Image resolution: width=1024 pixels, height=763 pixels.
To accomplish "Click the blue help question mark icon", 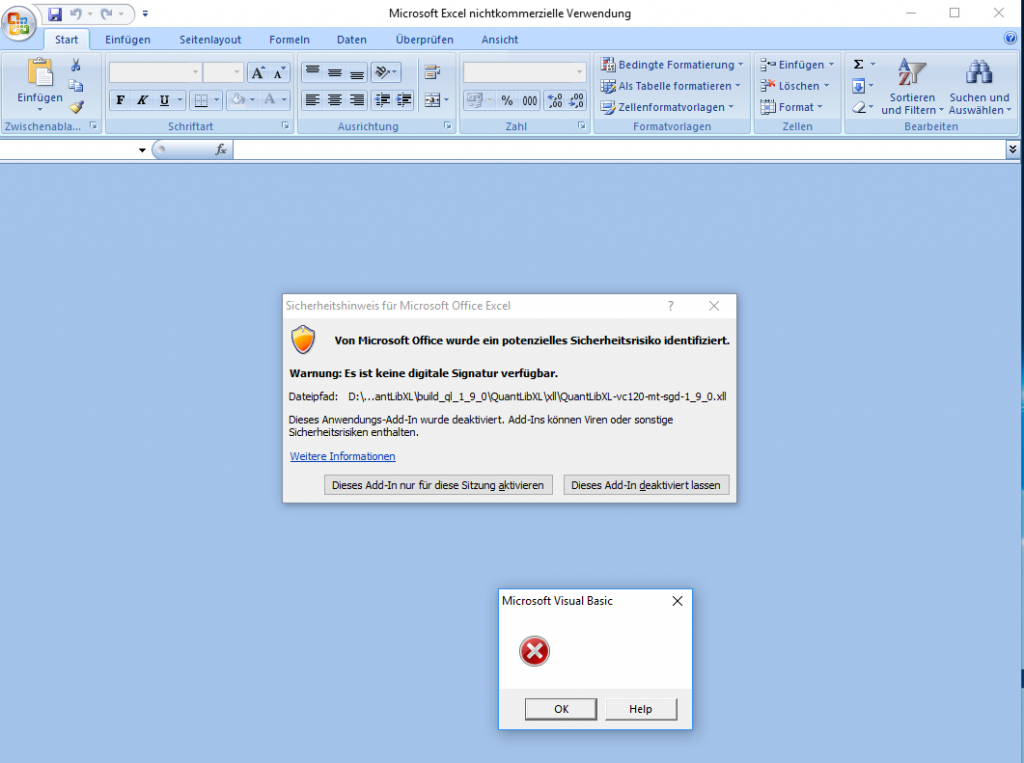I will tap(1010, 38).
